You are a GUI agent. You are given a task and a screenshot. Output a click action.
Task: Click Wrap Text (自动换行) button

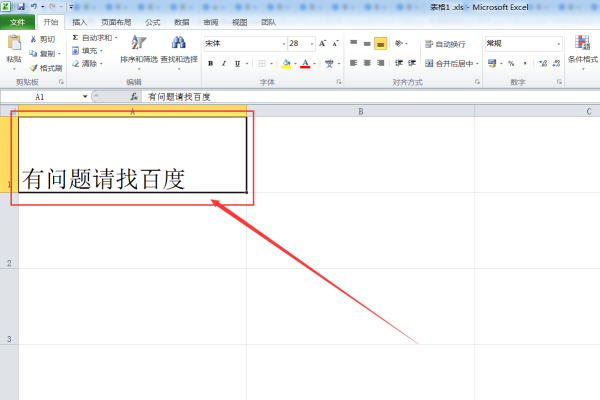pos(445,44)
